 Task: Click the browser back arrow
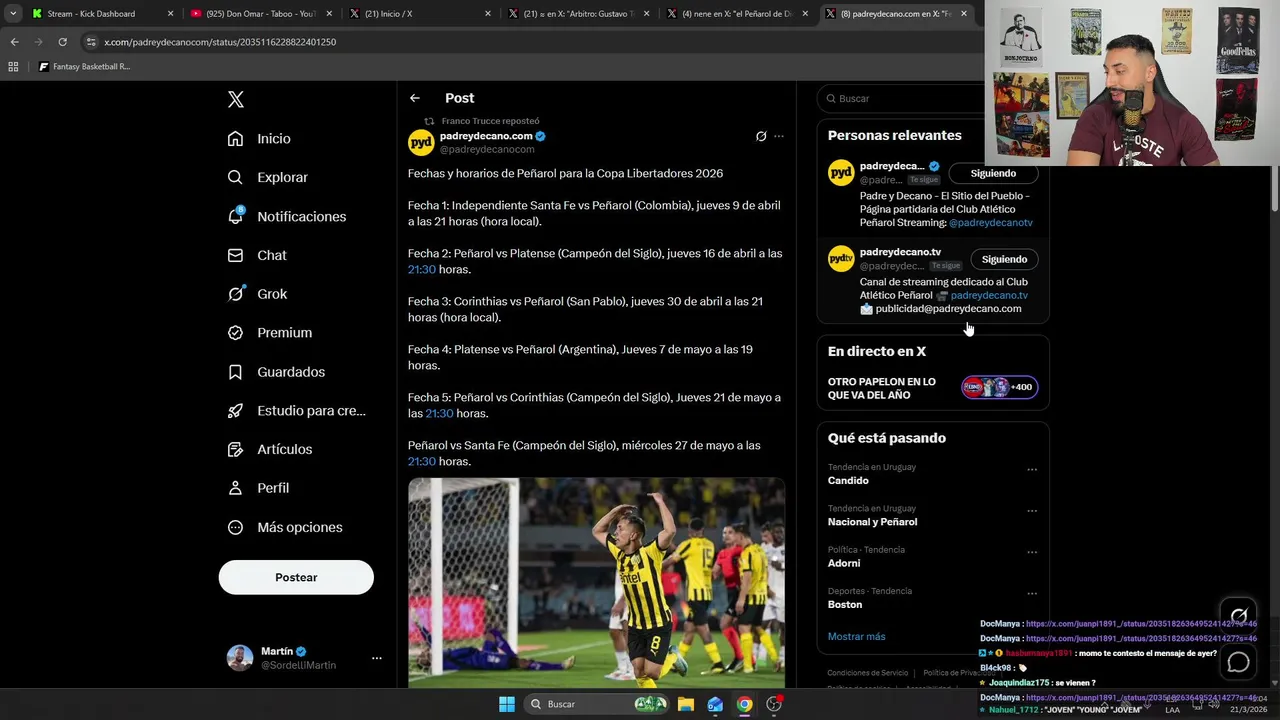(14, 42)
